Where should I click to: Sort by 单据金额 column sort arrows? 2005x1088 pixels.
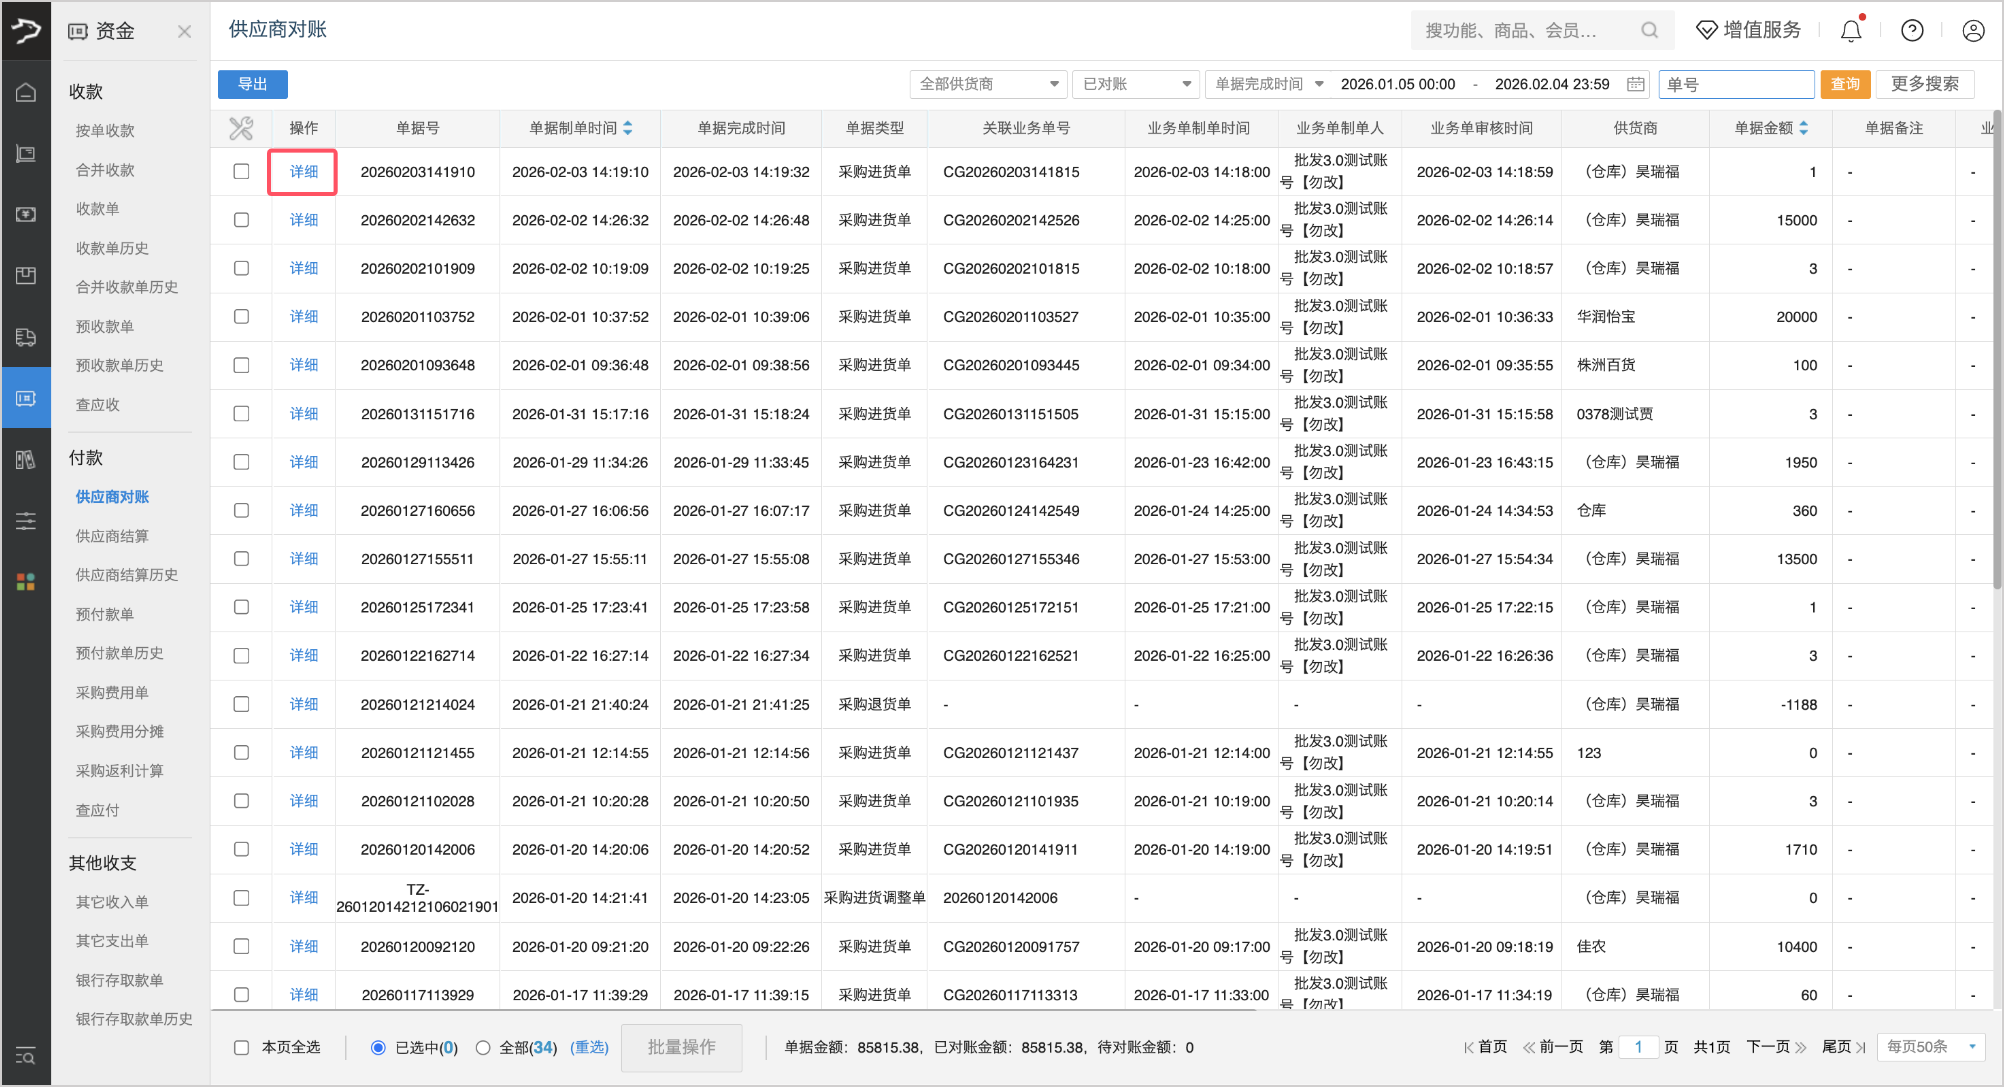click(x=1803, y=128)
